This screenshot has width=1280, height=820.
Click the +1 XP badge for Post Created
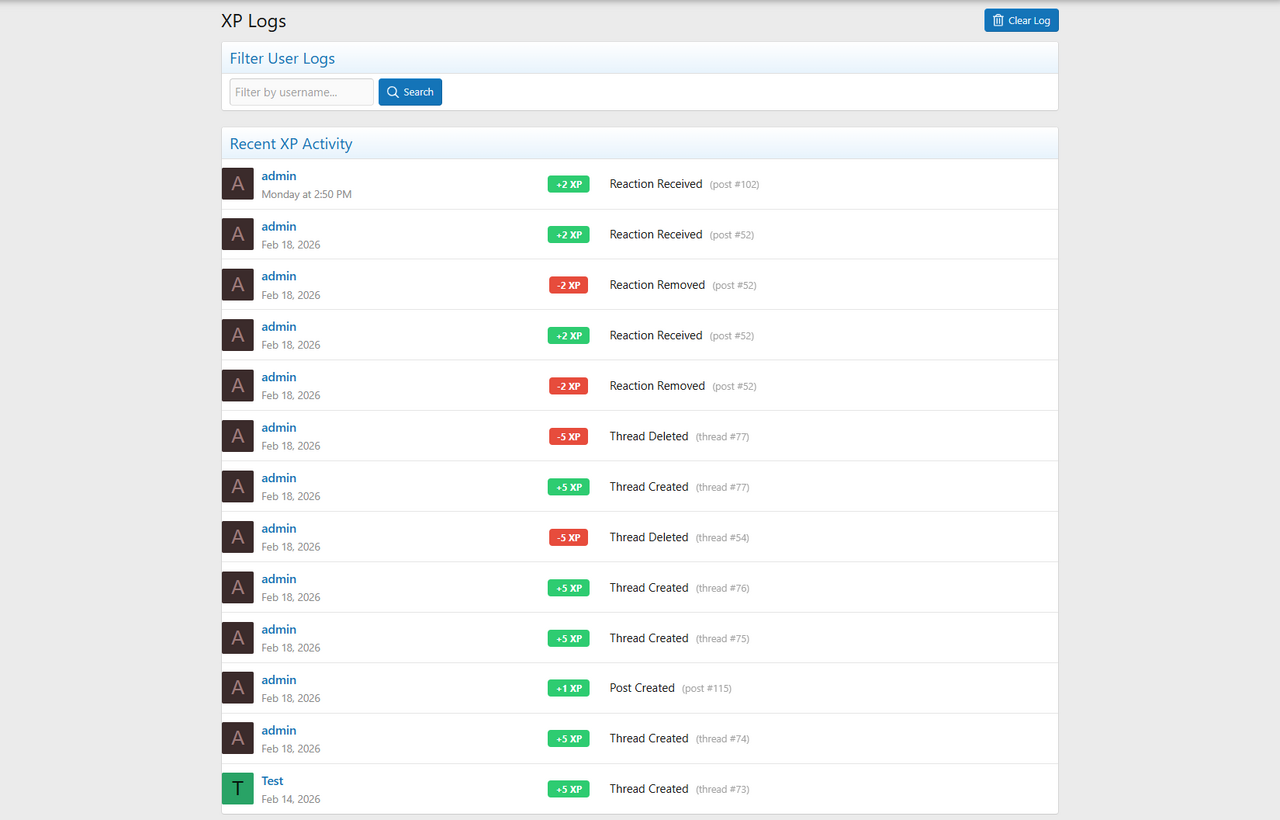568,688
